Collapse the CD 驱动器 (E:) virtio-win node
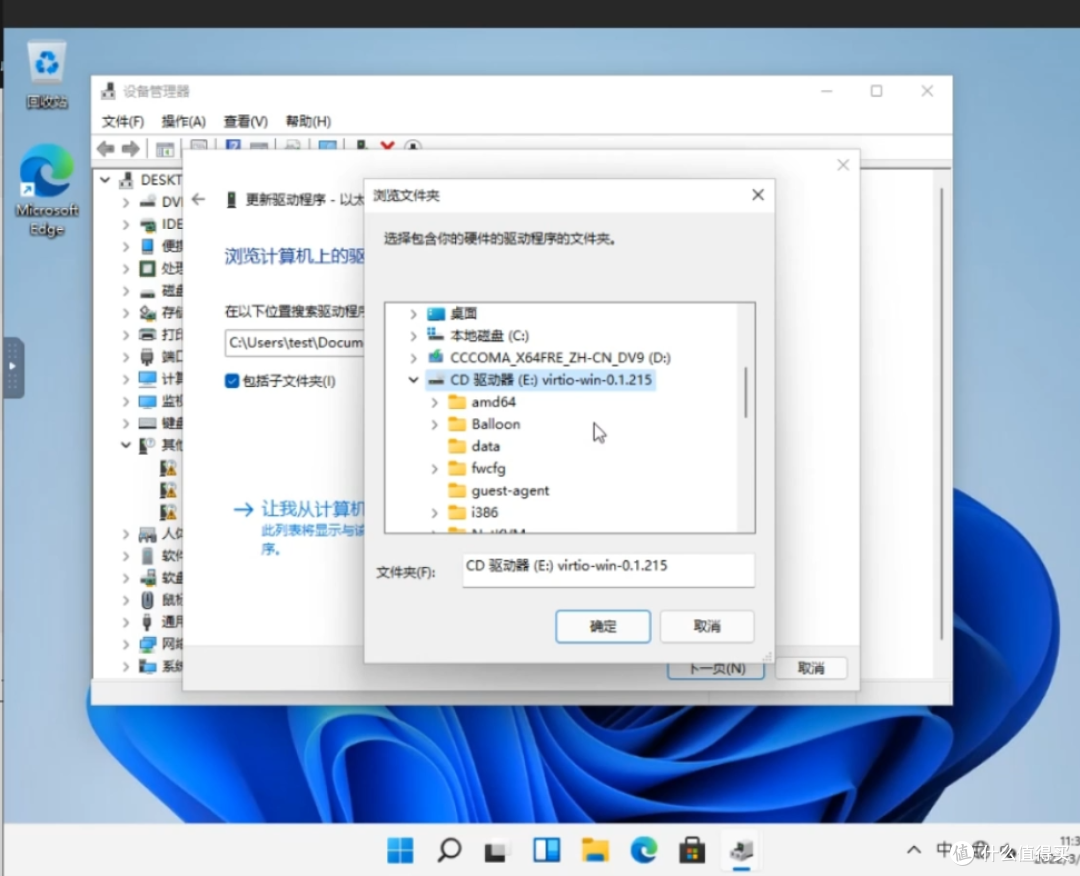This screenshot has width=1080, height=876. coord(413,379)
